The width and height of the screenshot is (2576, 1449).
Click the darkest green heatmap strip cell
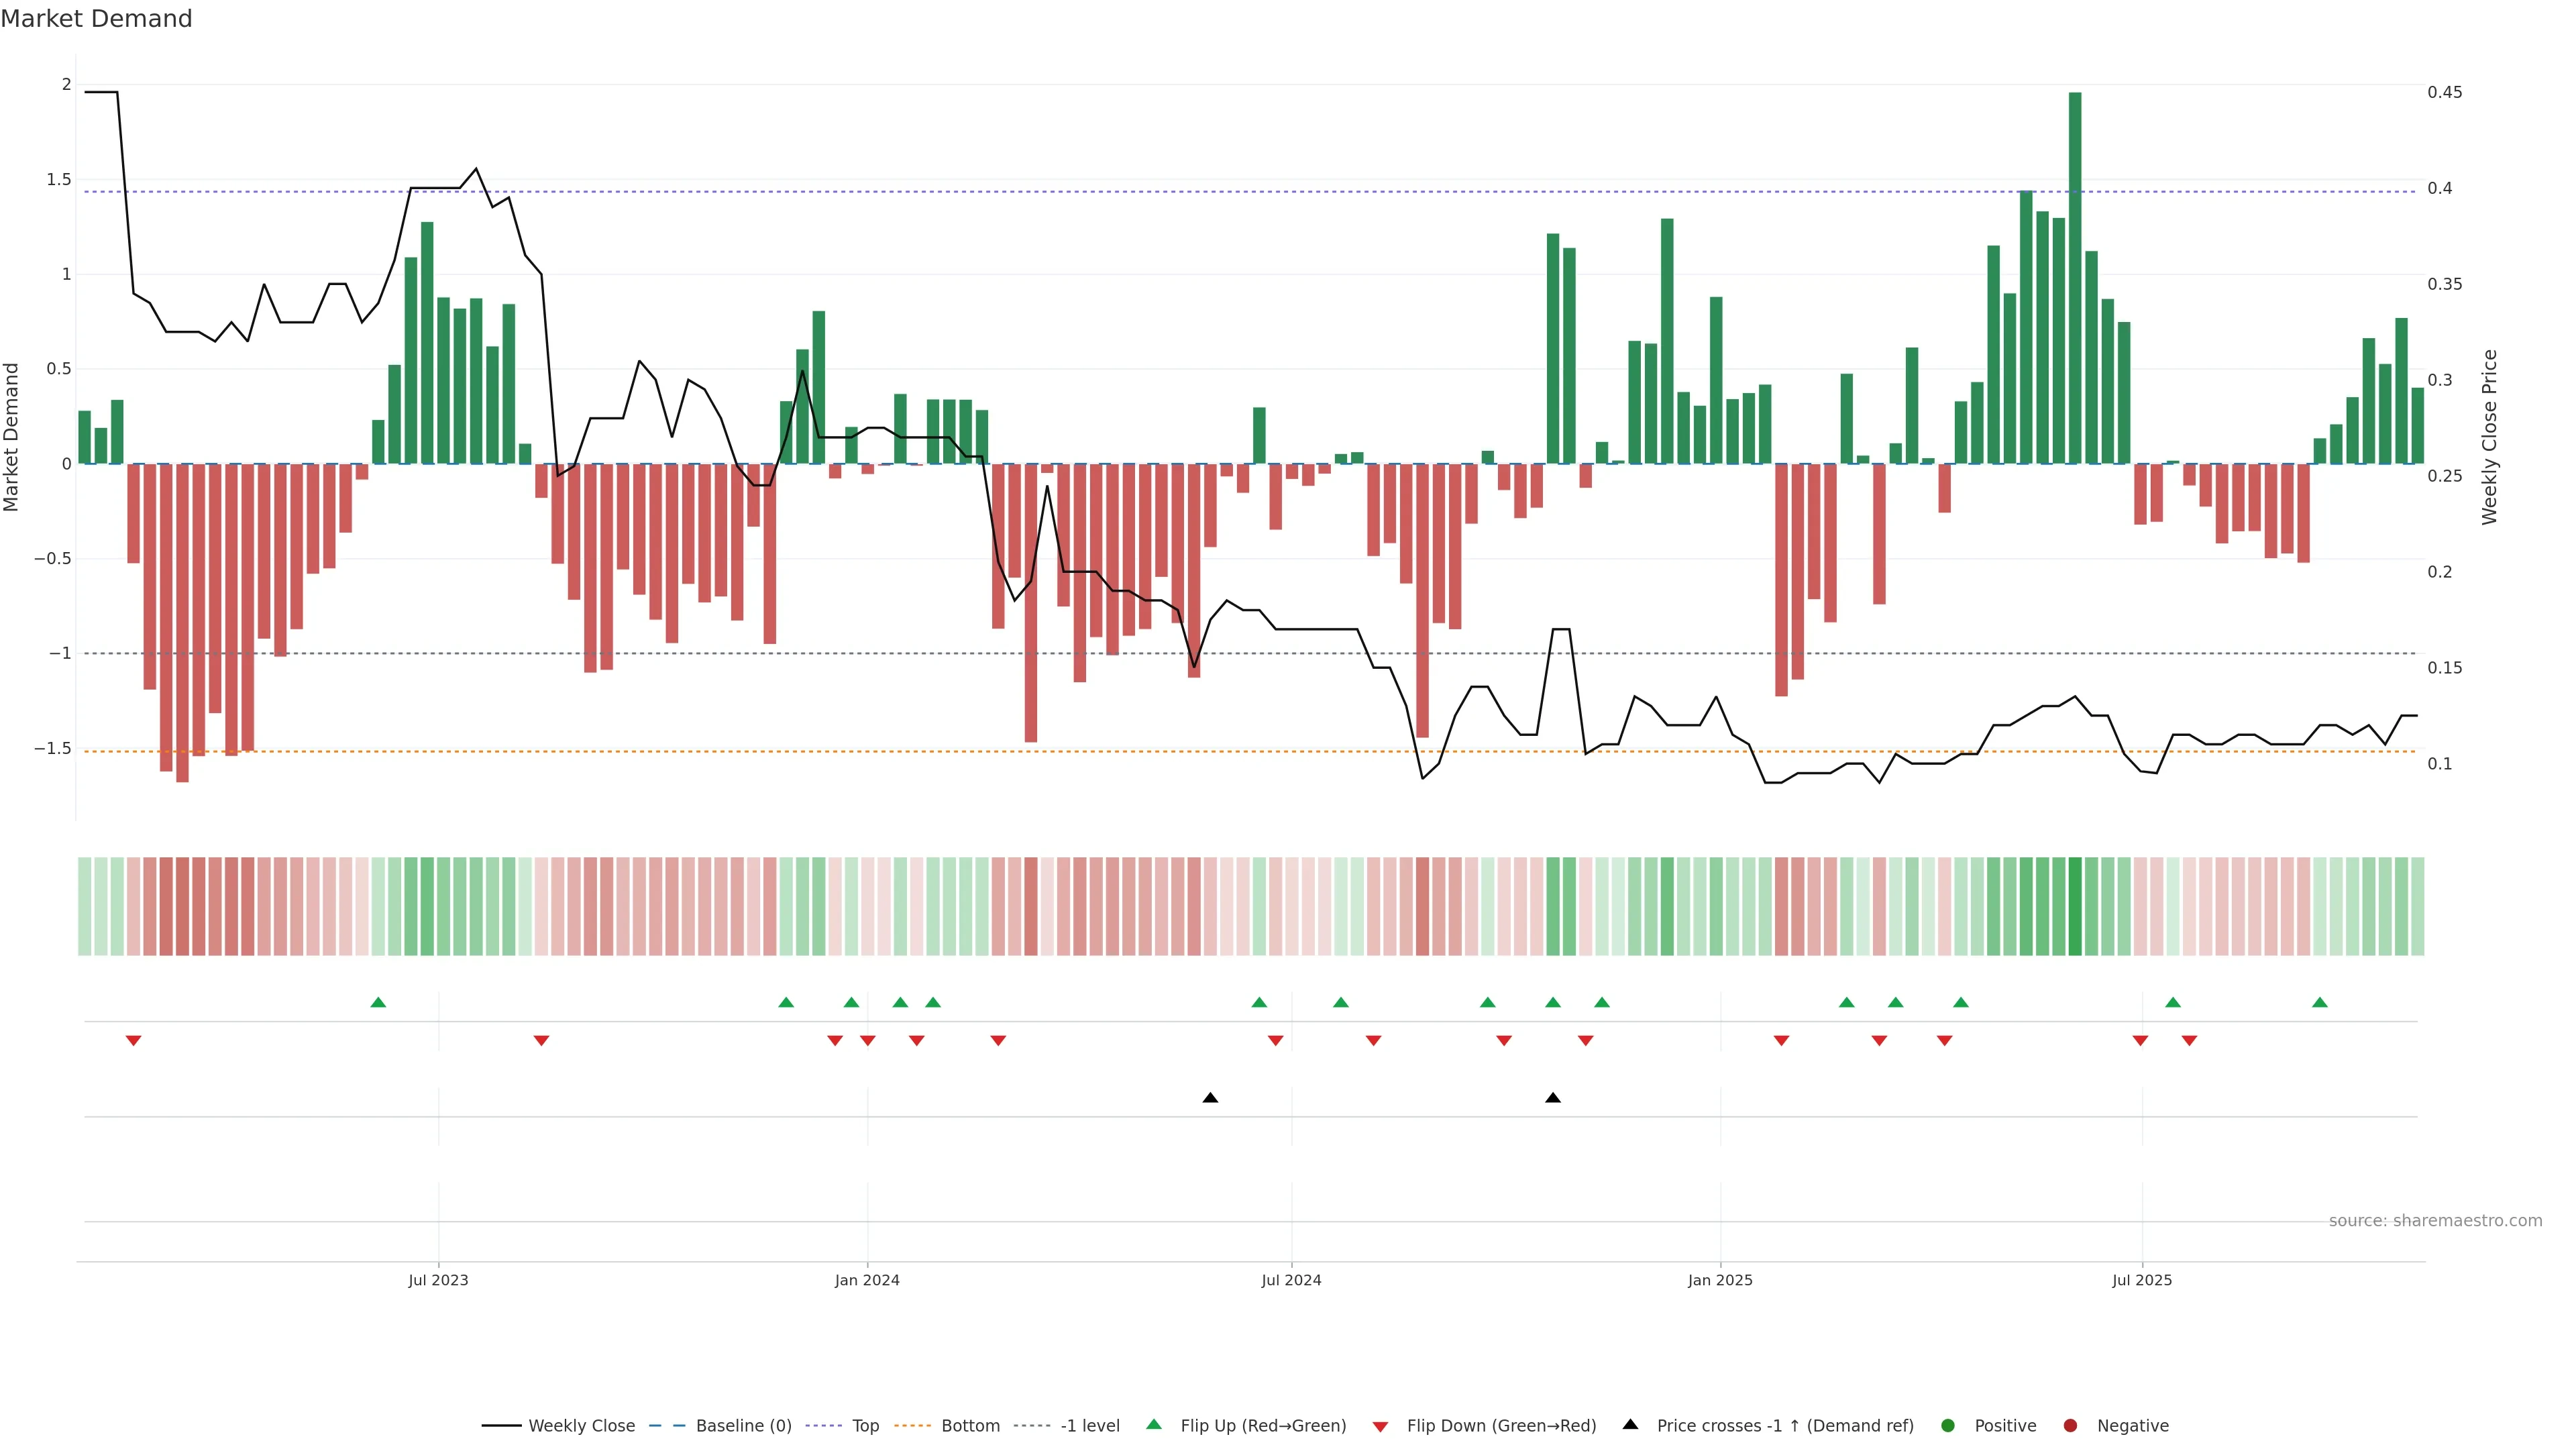coord(2075,906)
